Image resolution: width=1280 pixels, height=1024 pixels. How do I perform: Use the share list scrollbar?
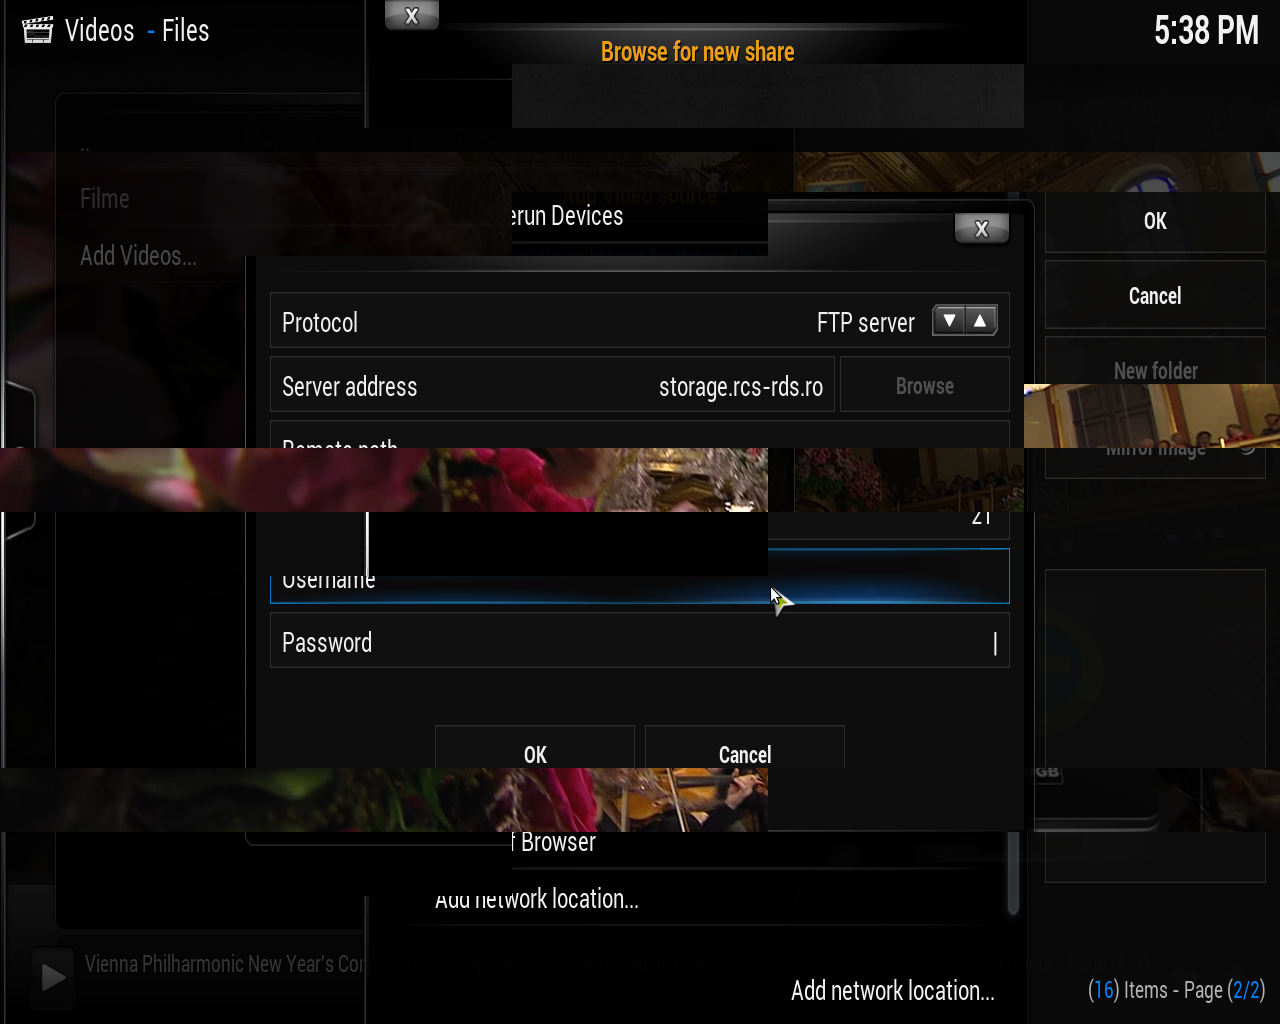click(x=1013, y=872)
